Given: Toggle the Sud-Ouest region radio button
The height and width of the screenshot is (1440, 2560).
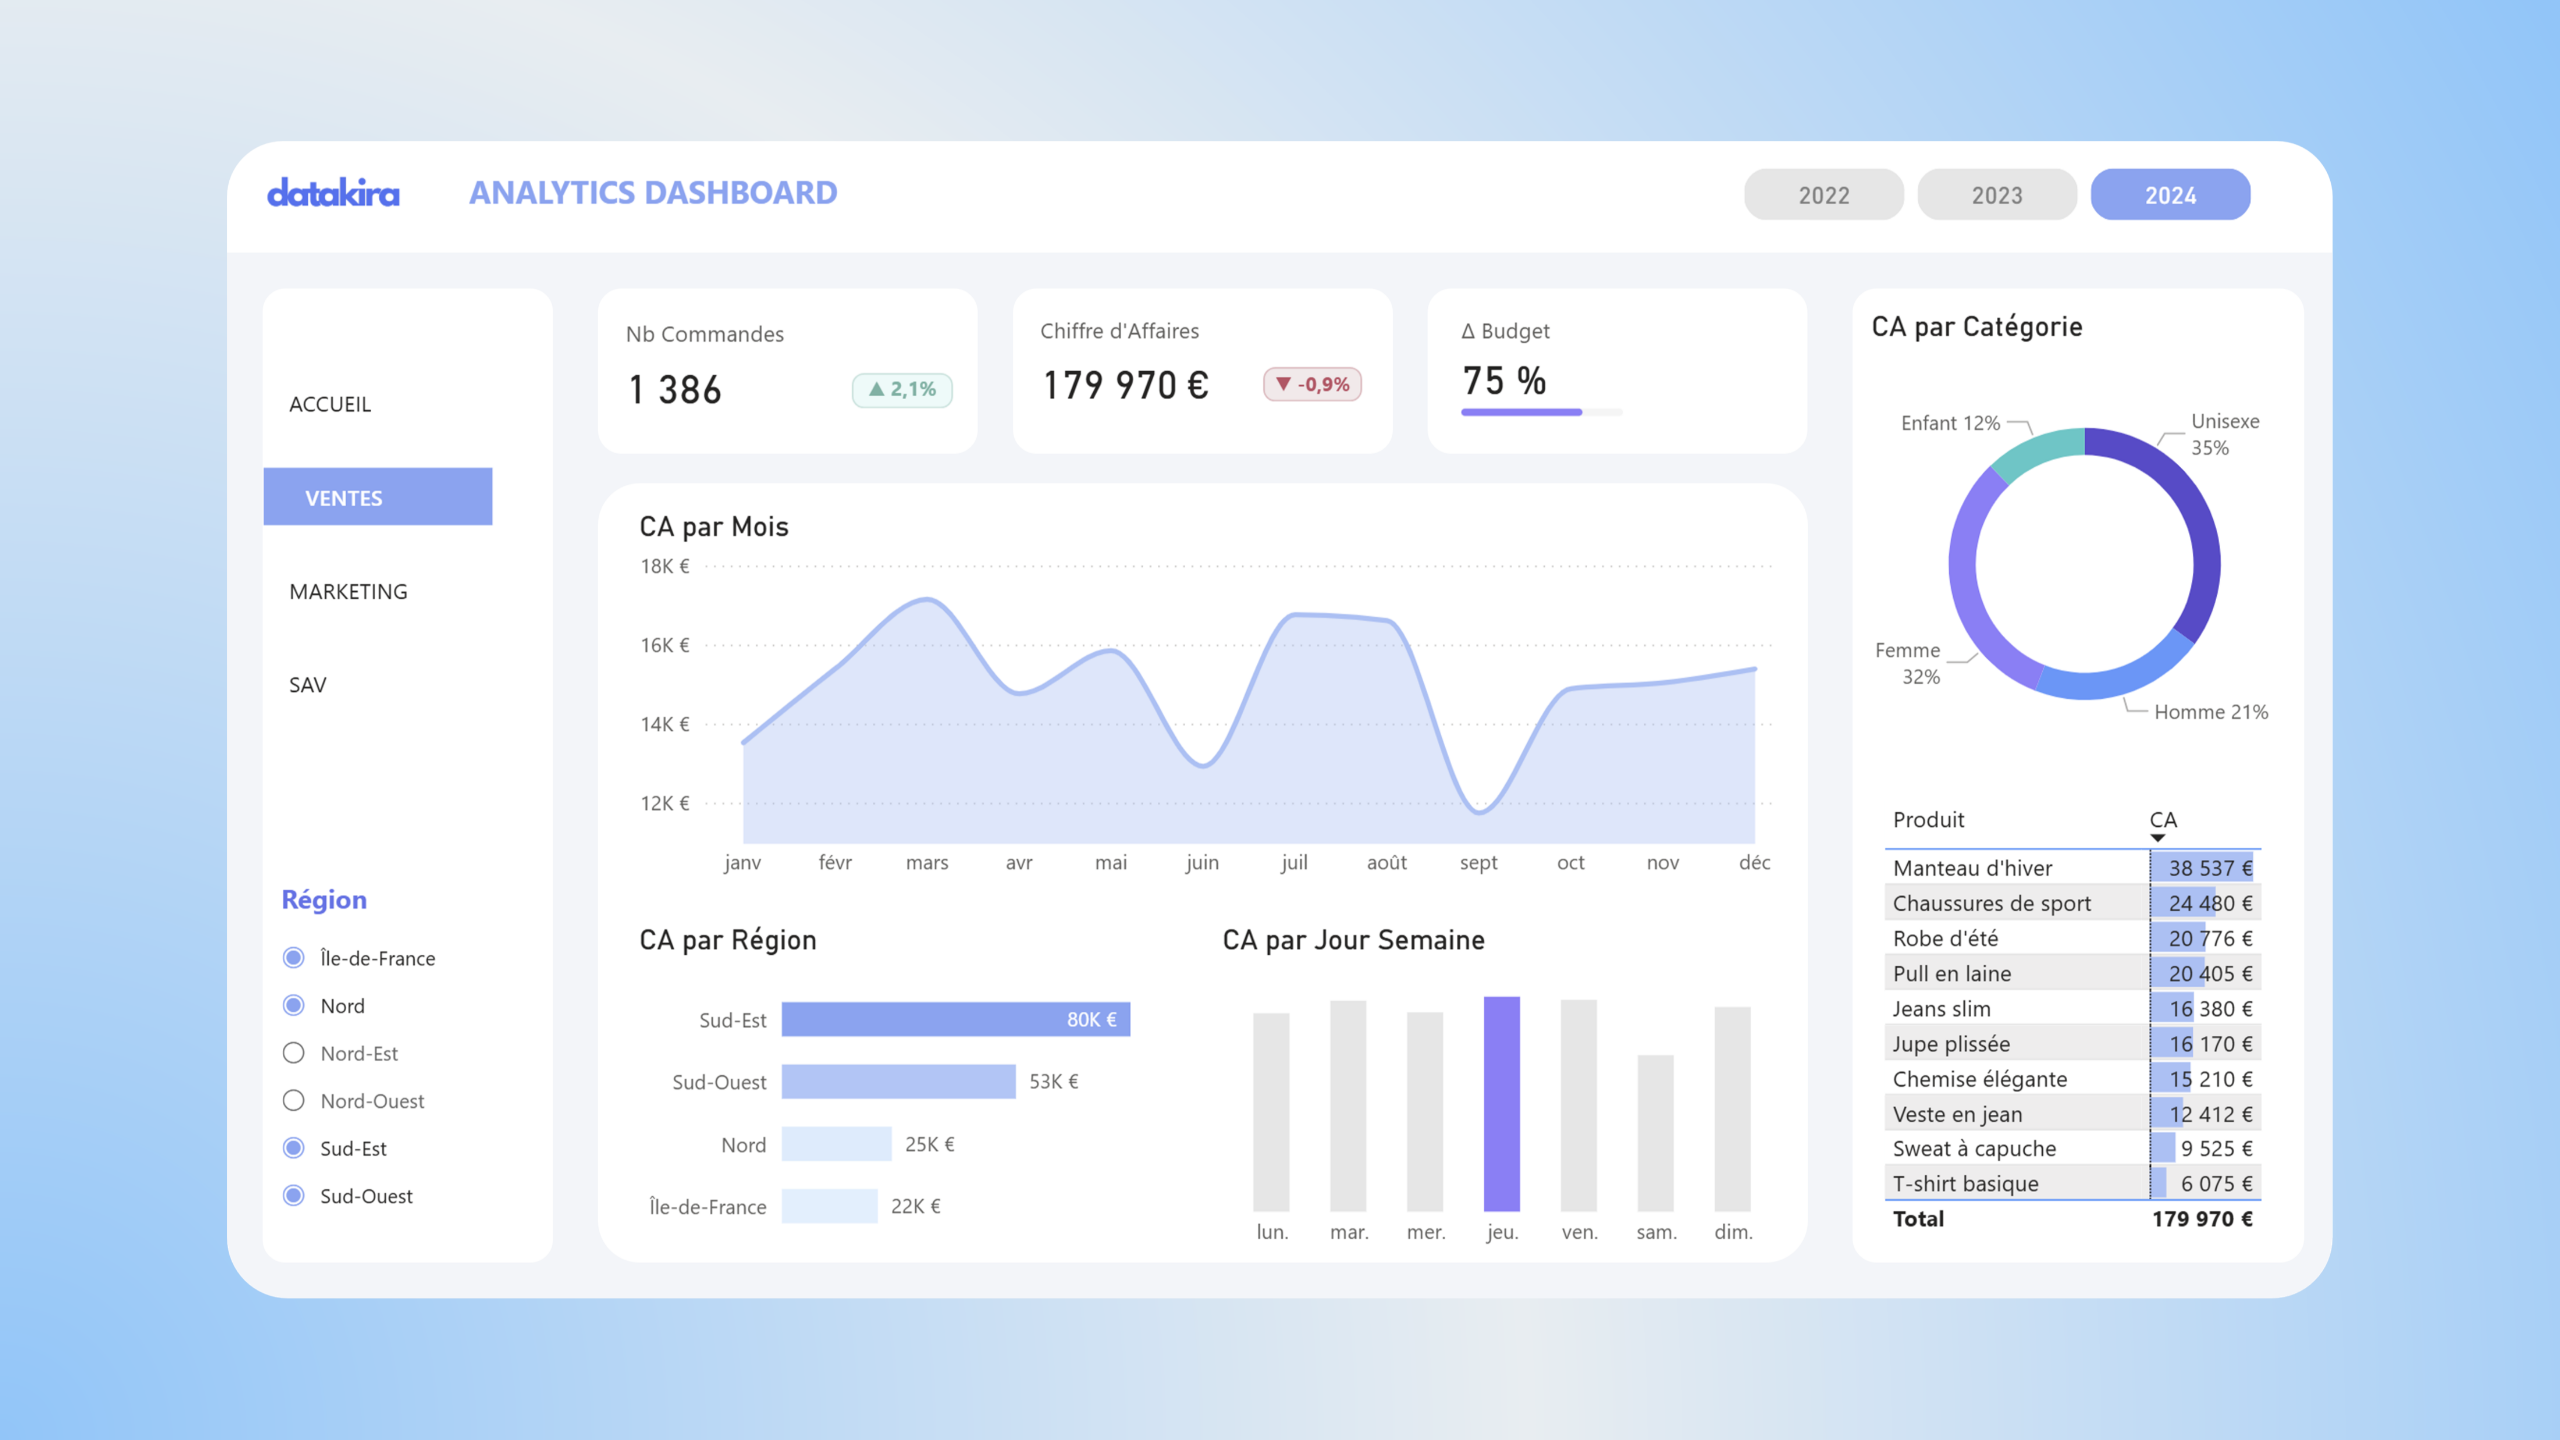Looking at the screenshot, I should (293, 1196).
